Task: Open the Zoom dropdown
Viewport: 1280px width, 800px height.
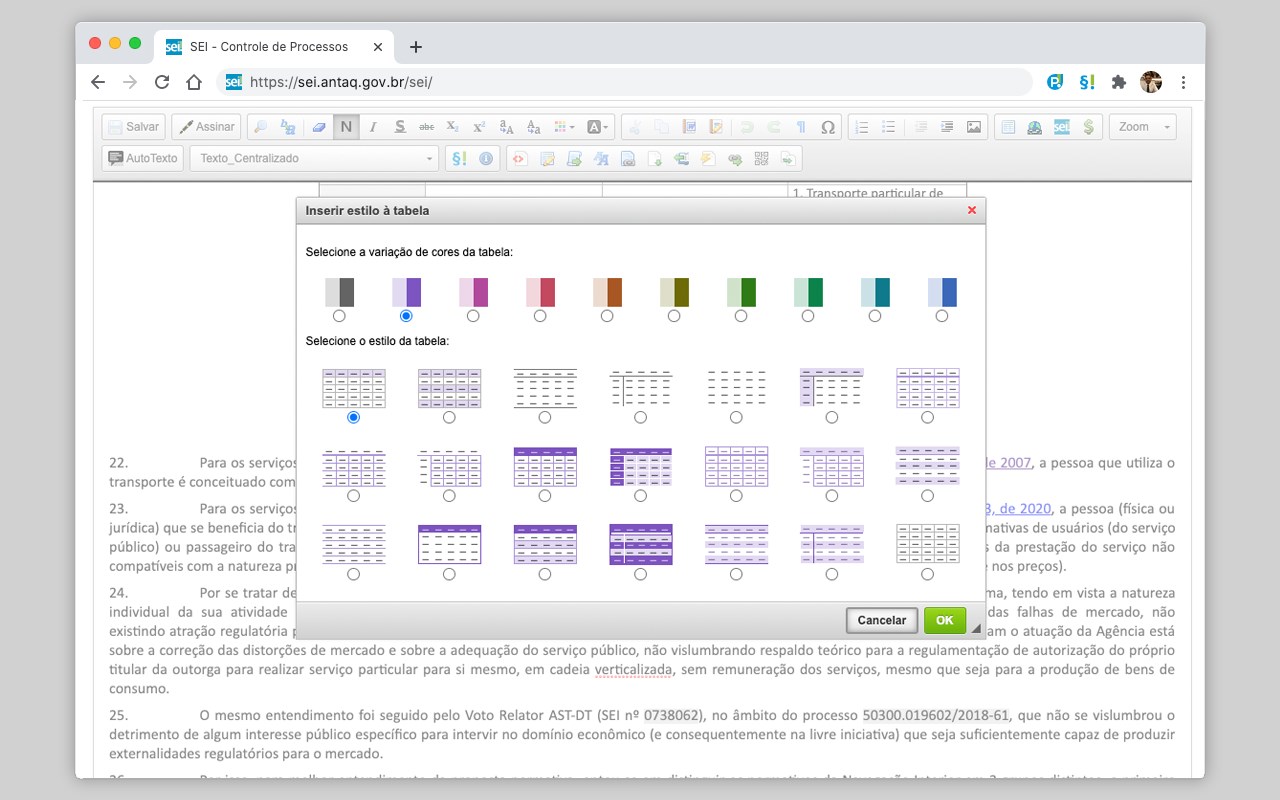Action: tap(1142, 127)
